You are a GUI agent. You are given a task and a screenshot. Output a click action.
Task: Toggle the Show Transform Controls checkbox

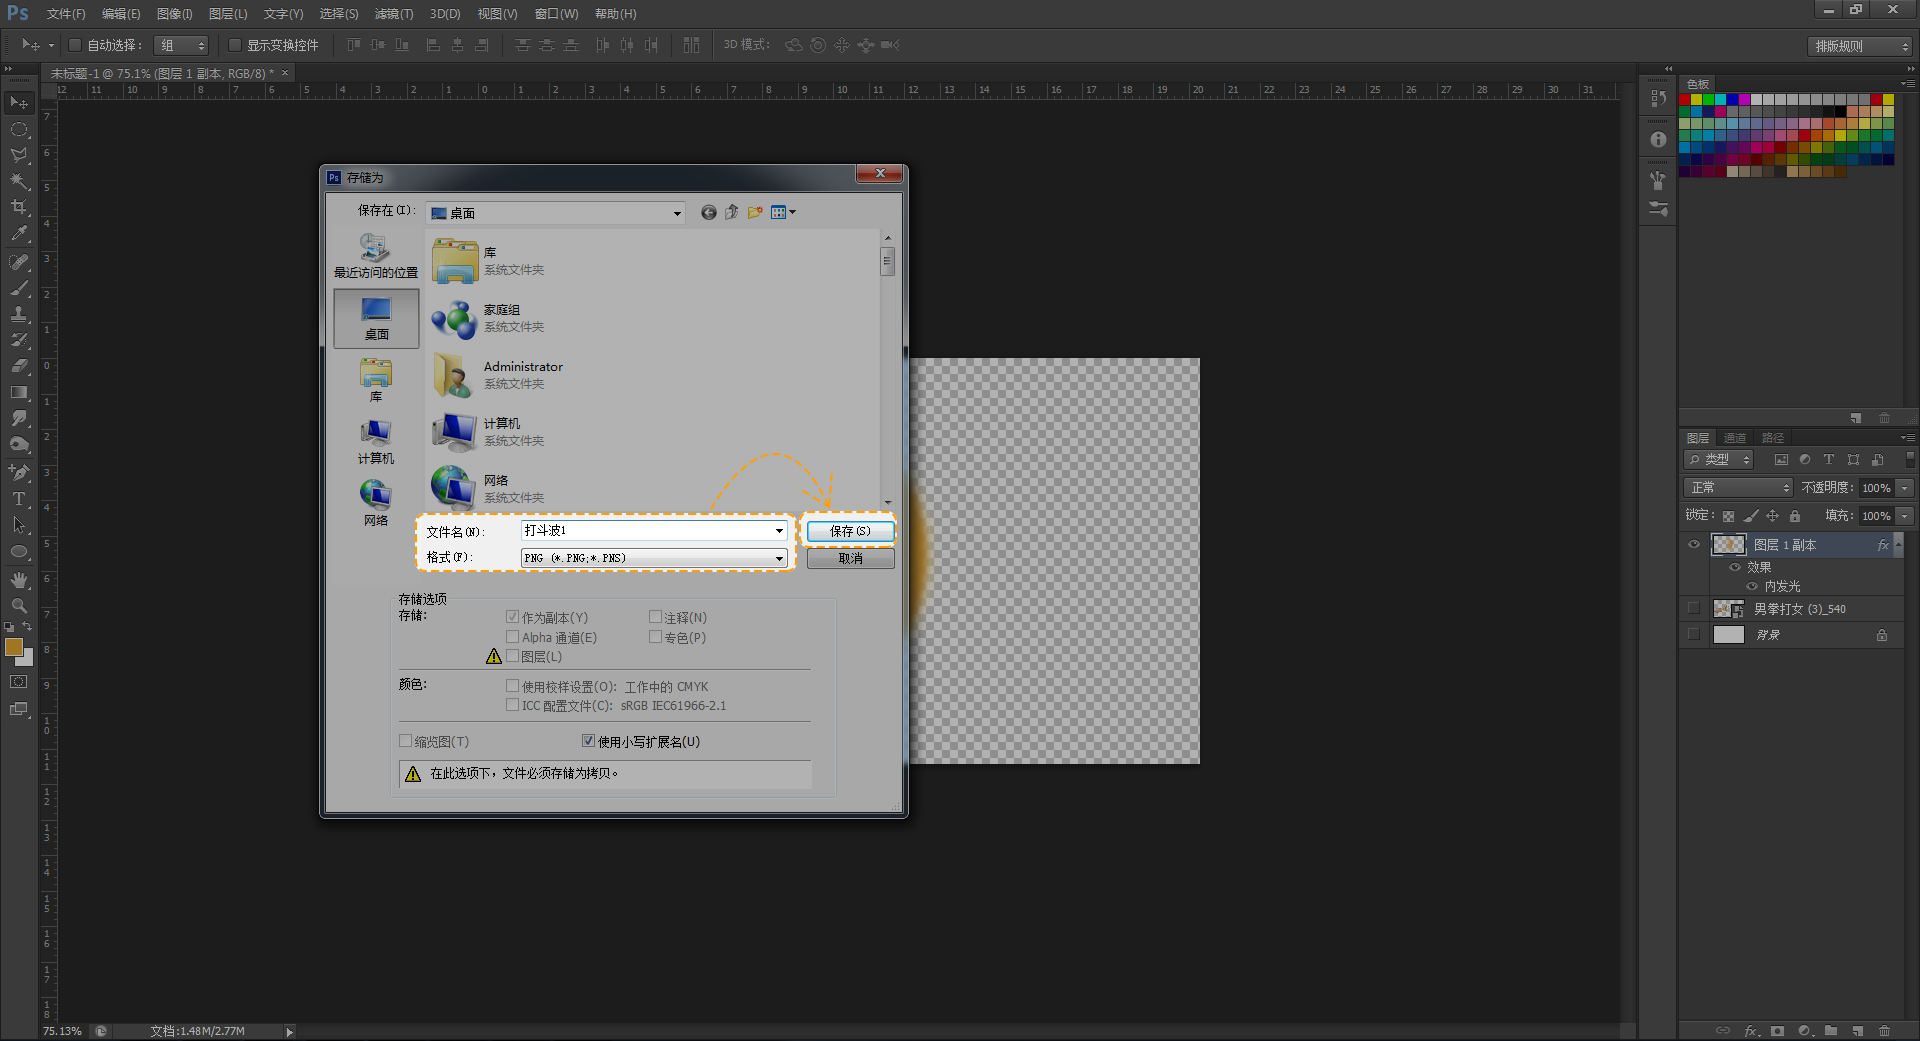coord(235,45)
